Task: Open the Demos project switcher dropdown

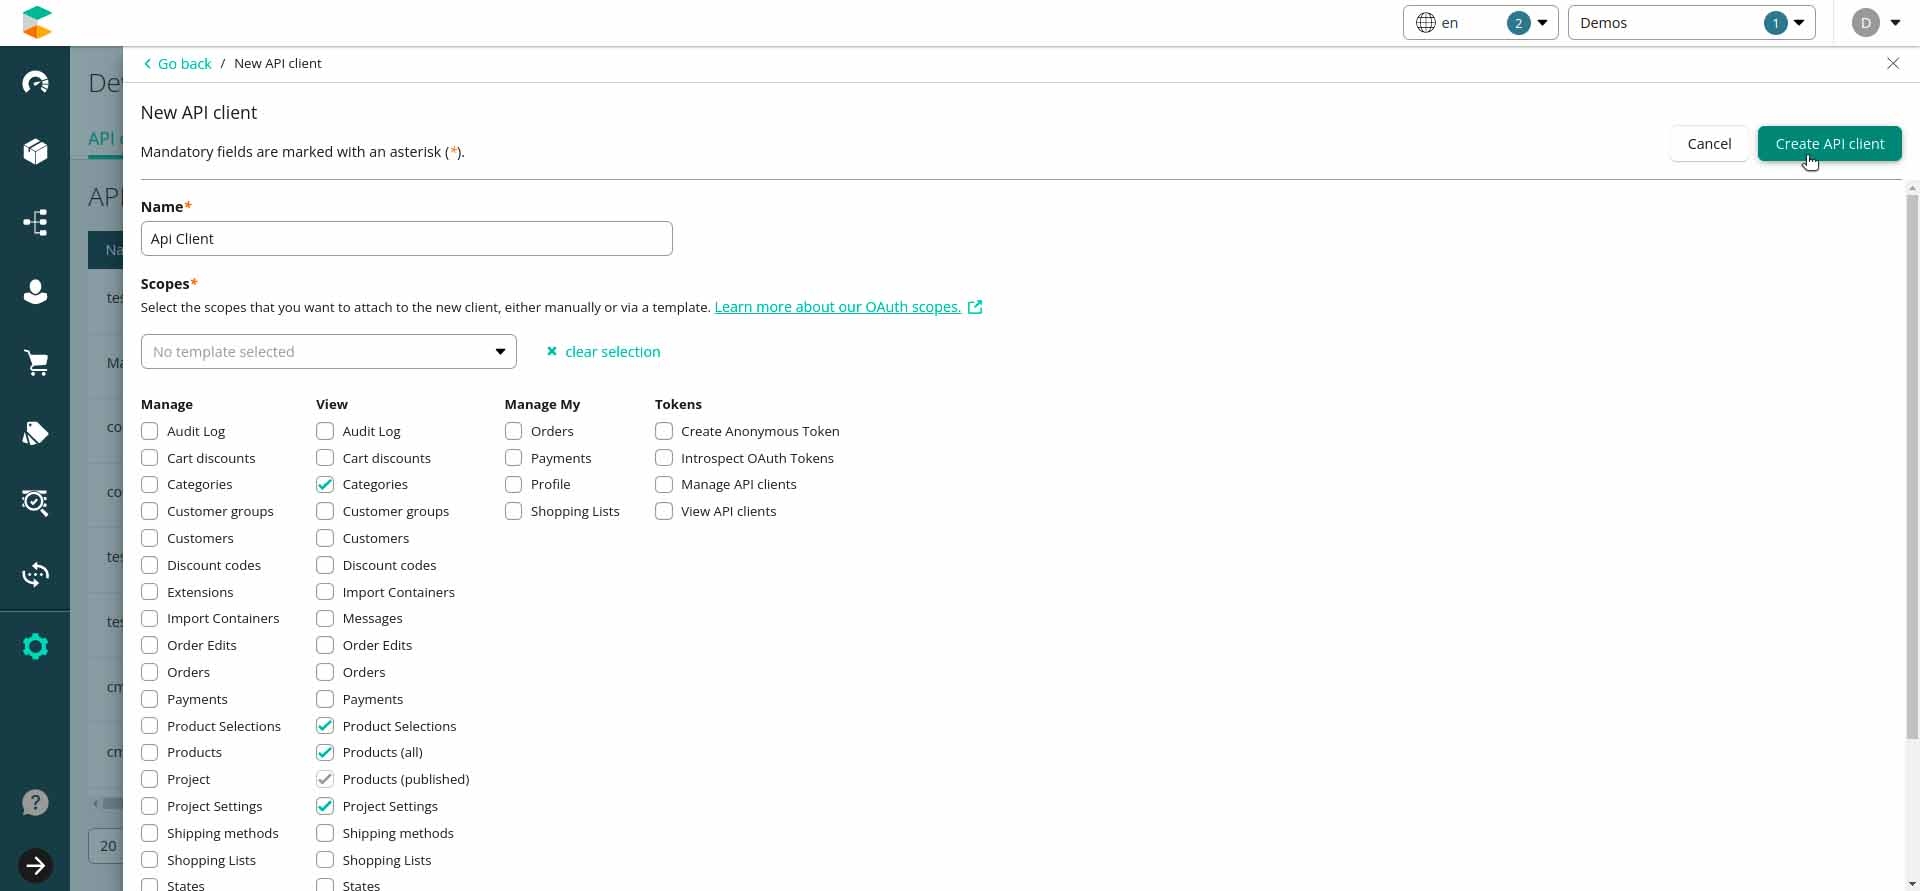Action: [x=1690, y=23]
